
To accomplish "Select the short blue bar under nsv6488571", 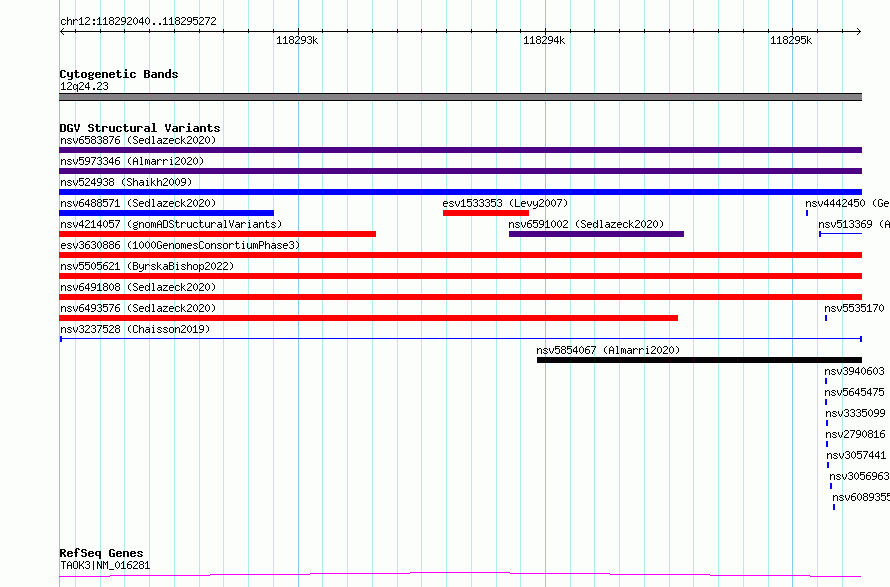I will tap(166, 213).
